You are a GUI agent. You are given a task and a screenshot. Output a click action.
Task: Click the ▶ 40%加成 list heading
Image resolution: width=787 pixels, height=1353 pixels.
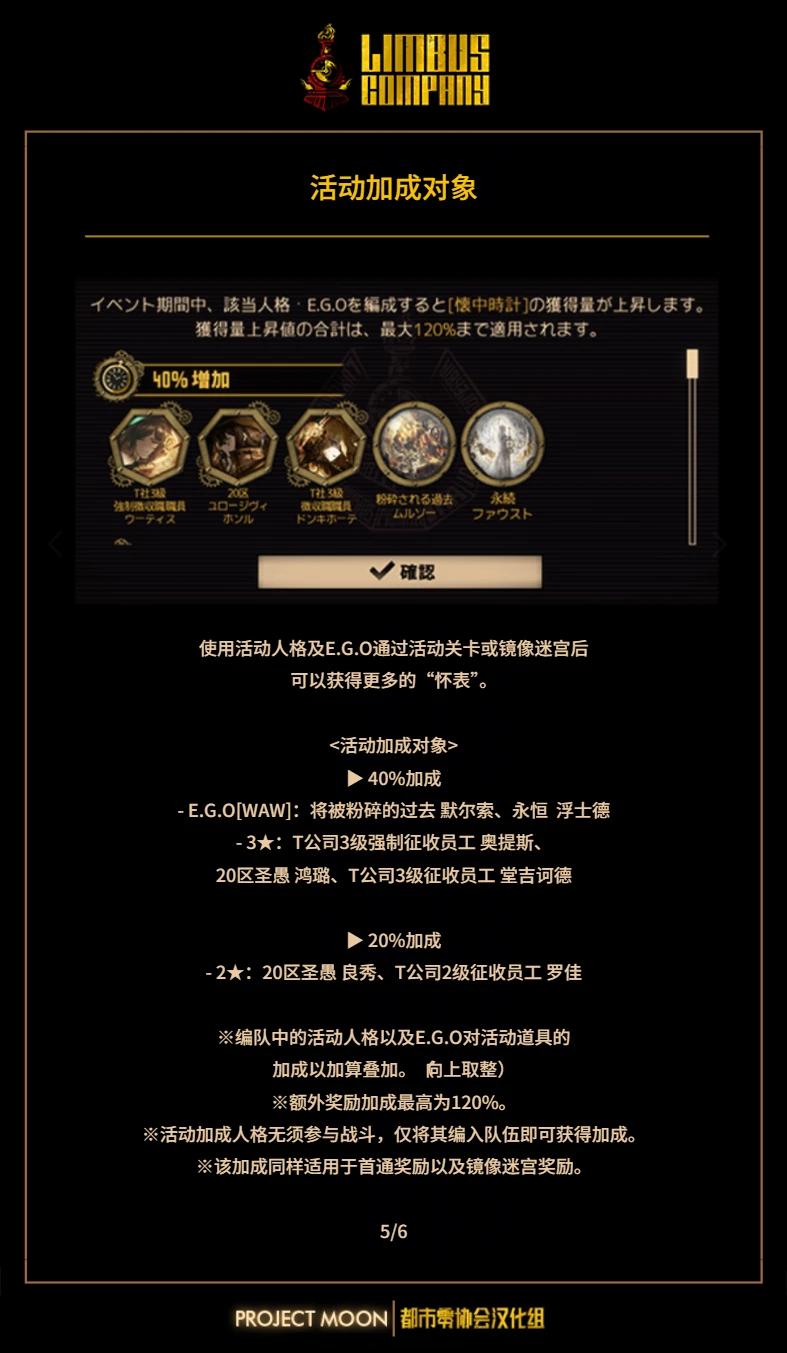tap(394, 778)
